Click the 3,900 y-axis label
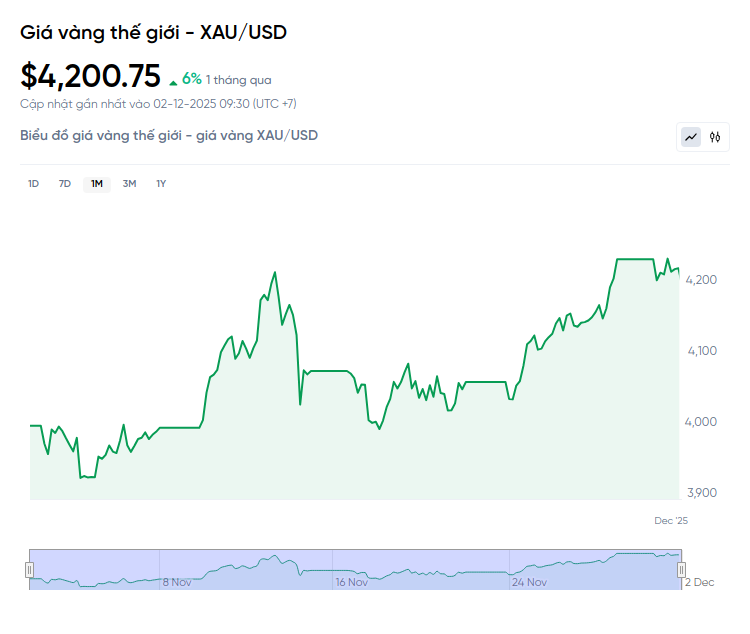 pos(701,493)
